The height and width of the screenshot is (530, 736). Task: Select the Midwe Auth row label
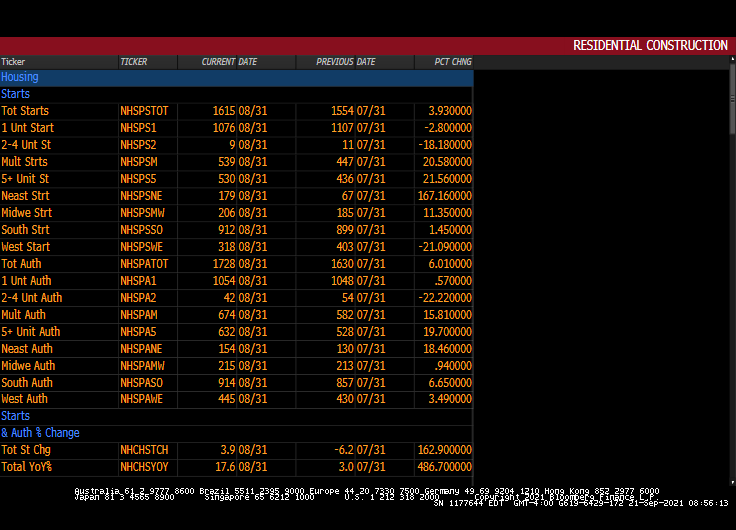[28, 366]
